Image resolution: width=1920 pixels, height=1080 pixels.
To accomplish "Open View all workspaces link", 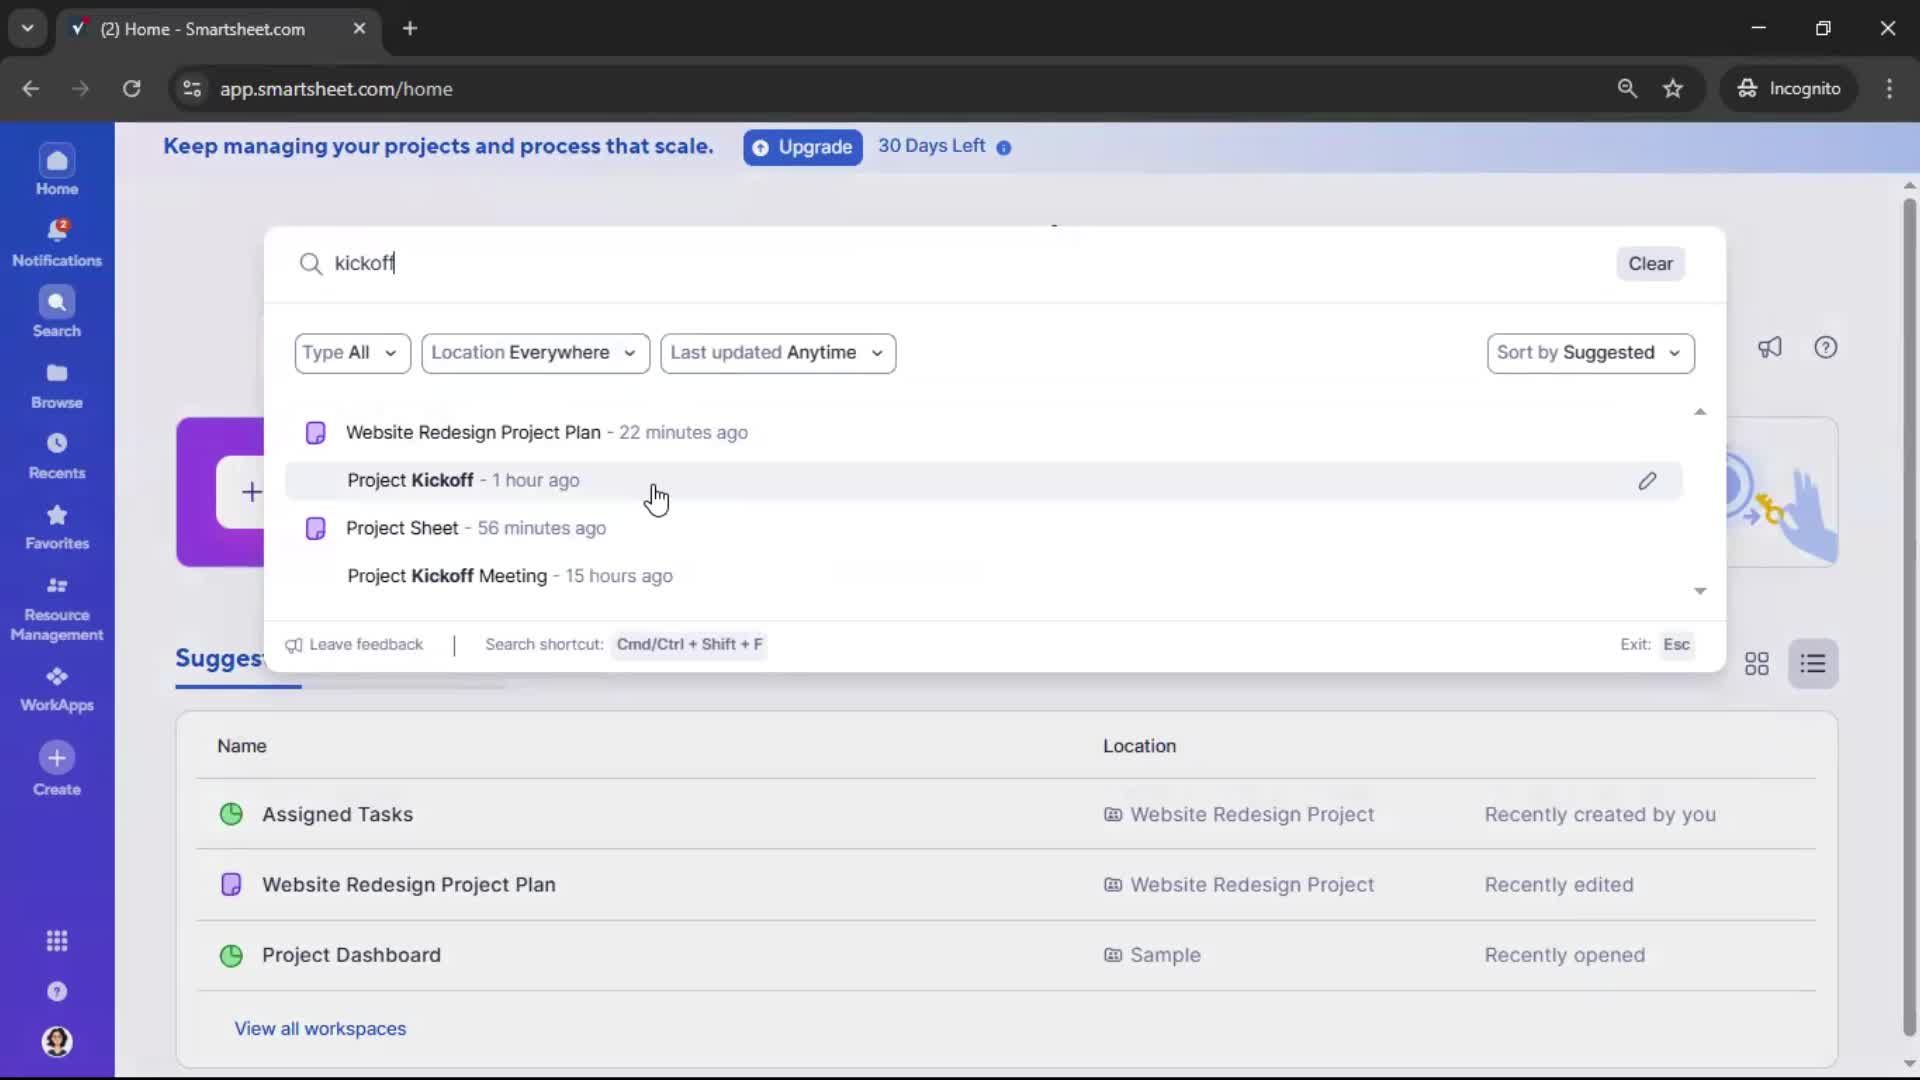I will pyautogui.click(x=319, y=1028).
